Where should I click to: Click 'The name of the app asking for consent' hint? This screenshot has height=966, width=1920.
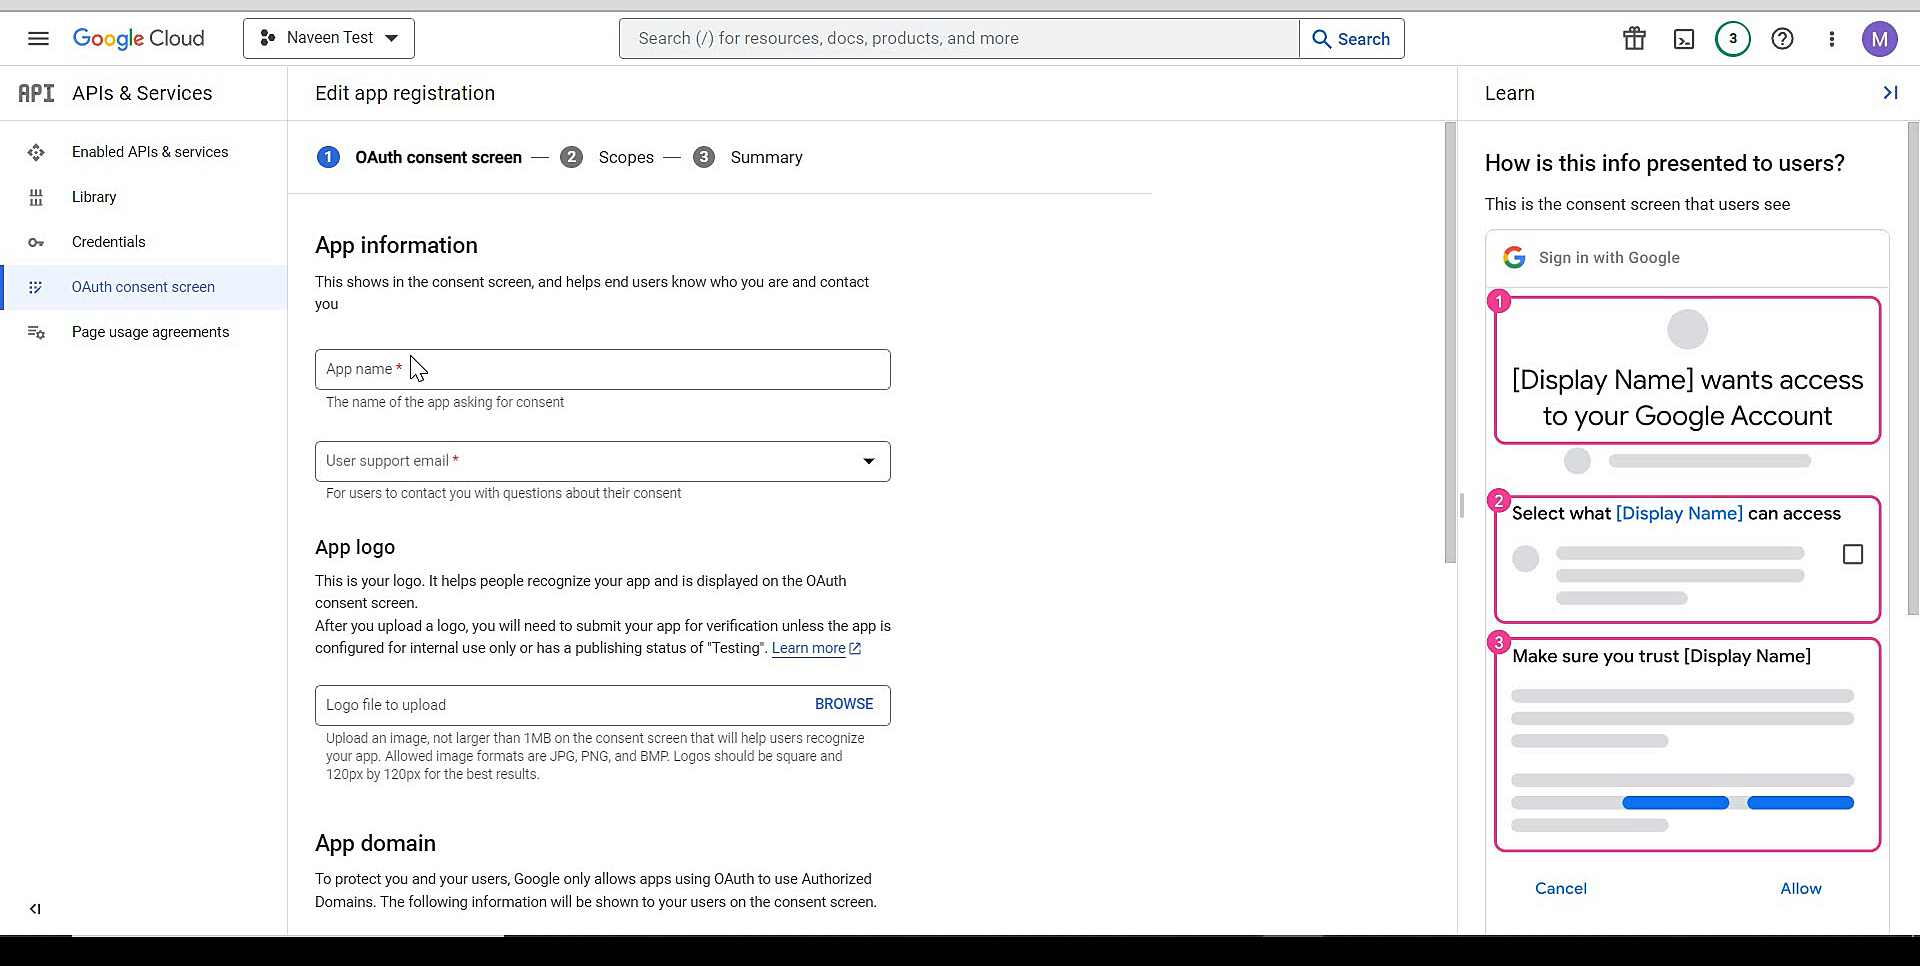pyautogui.click(x=445, y=402)
